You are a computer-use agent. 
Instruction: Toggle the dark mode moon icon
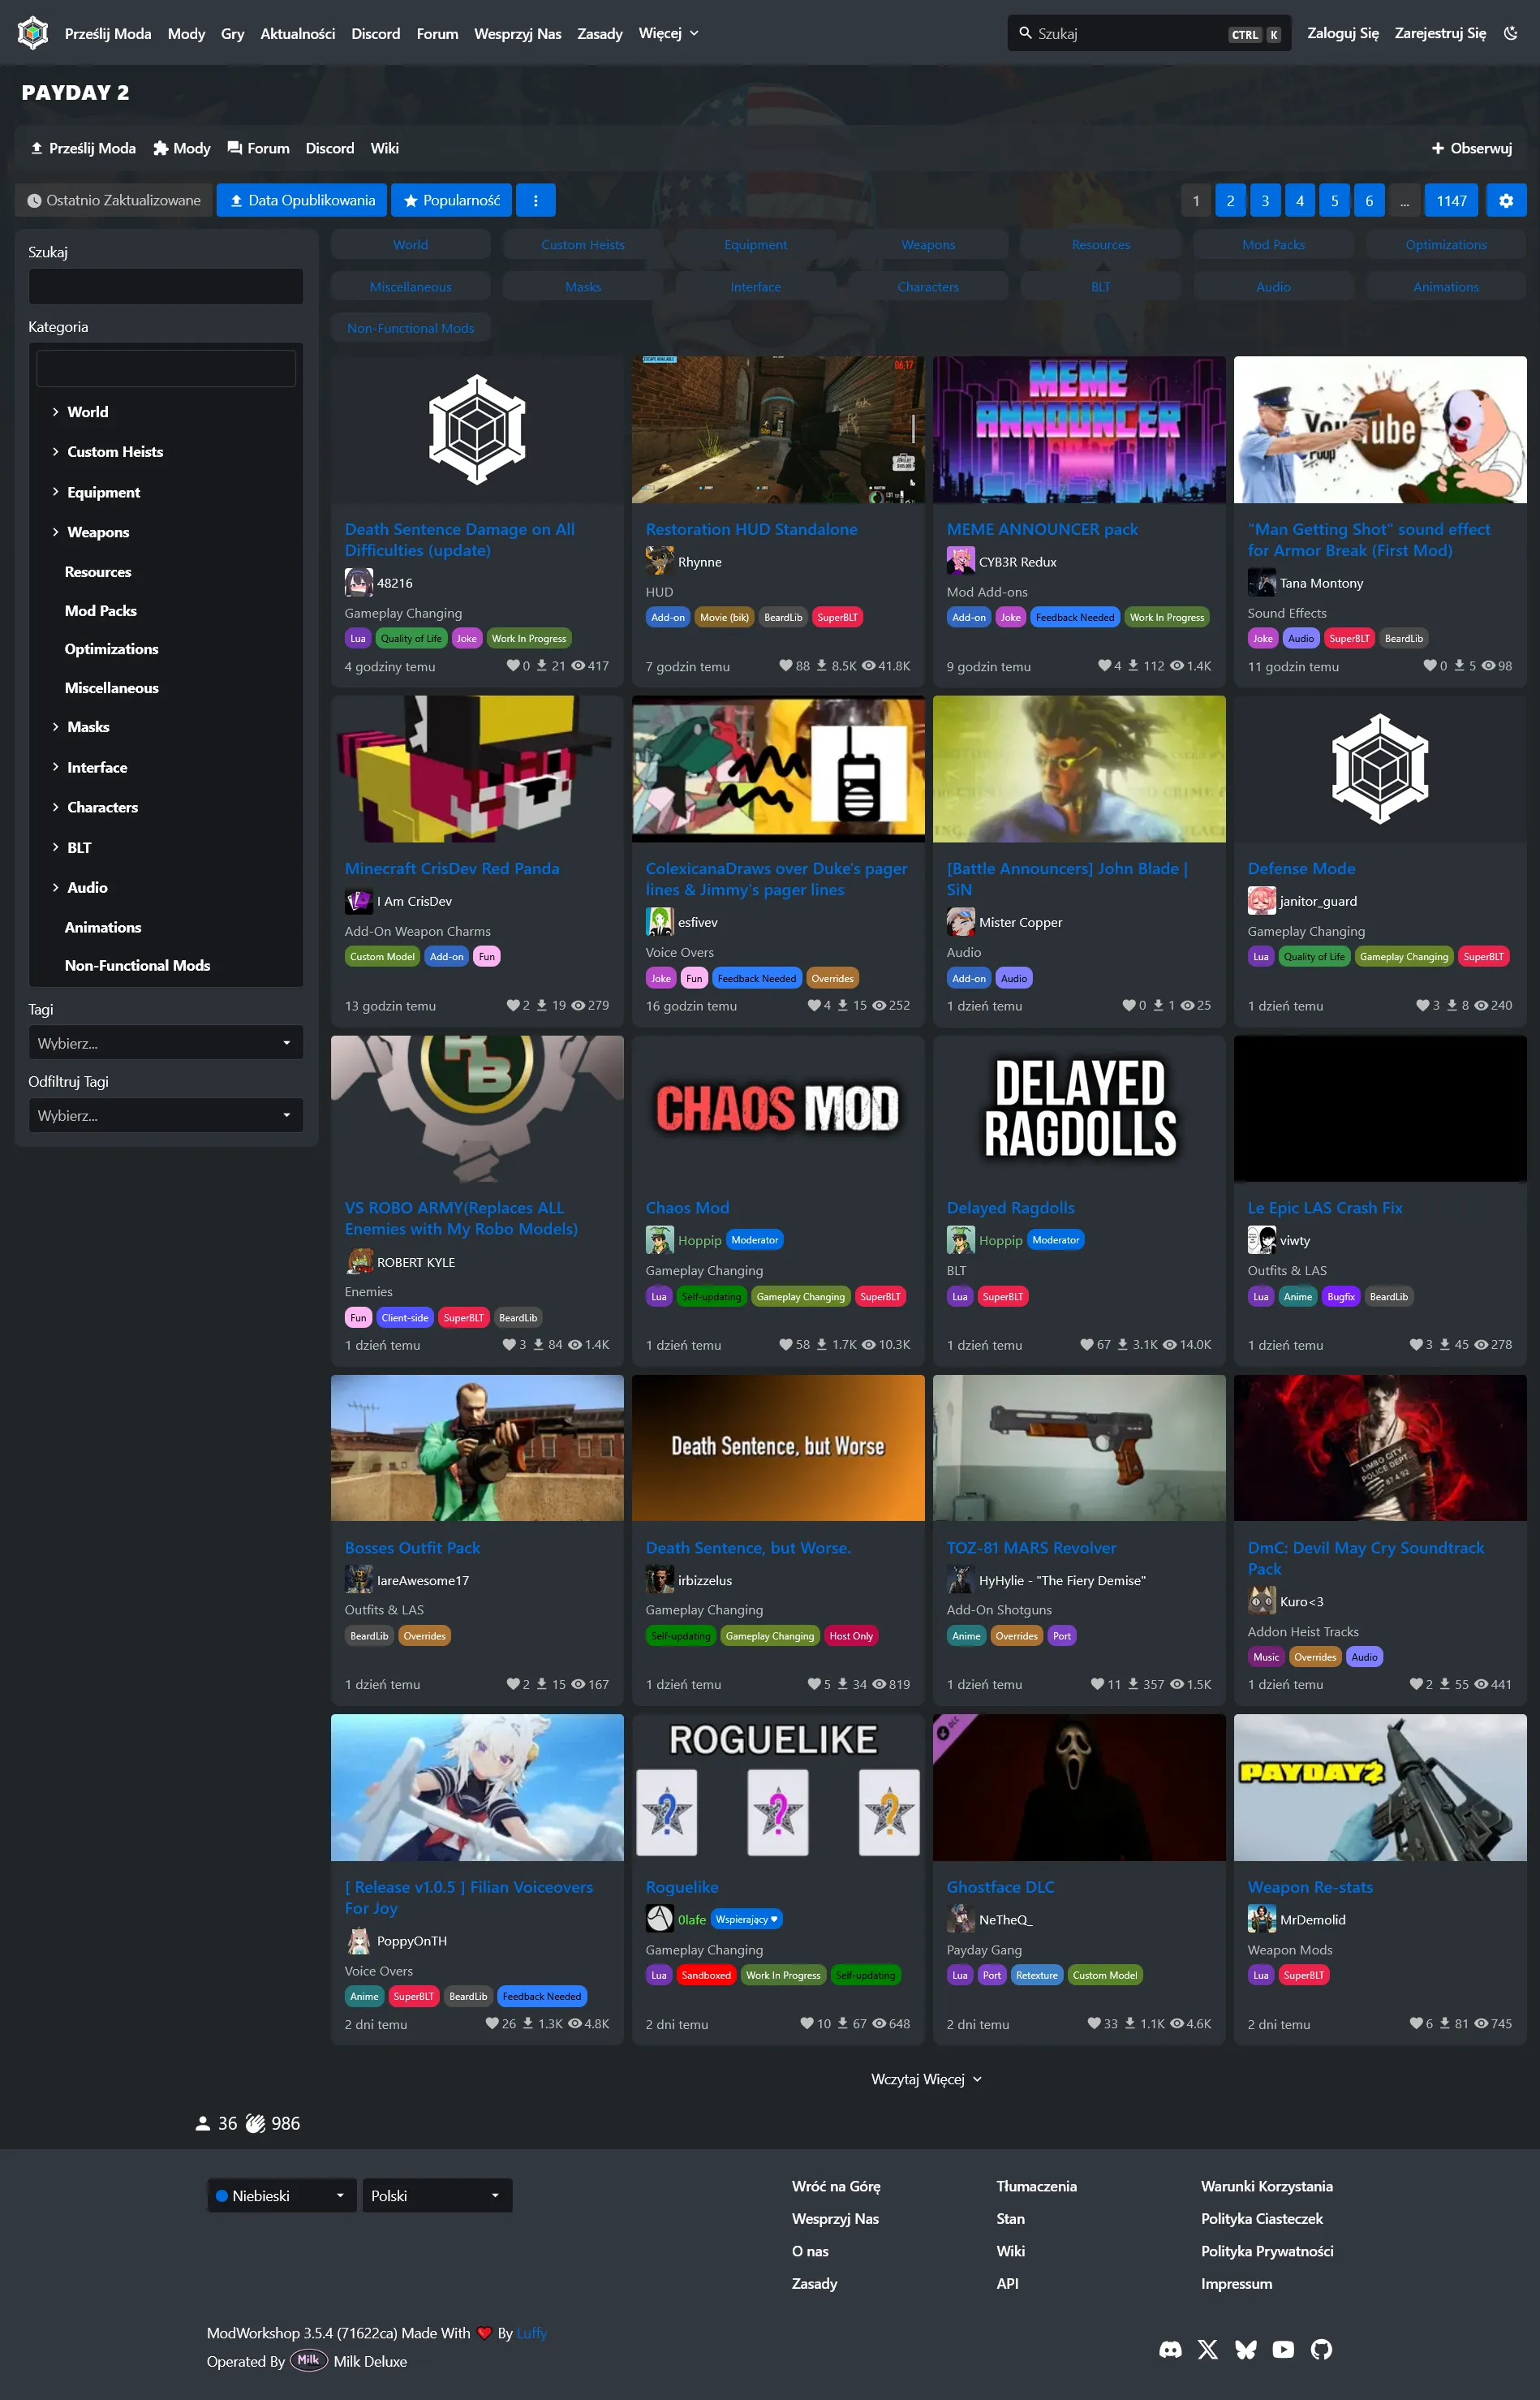(x=1510, y=33)
